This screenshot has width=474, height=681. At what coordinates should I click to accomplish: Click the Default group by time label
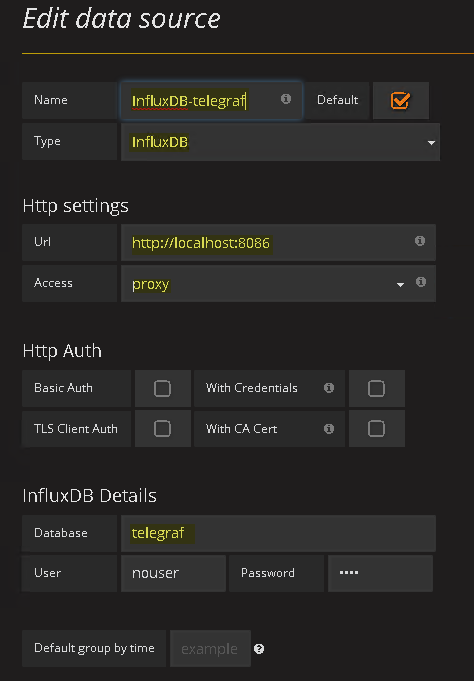(x=94, y=648)
